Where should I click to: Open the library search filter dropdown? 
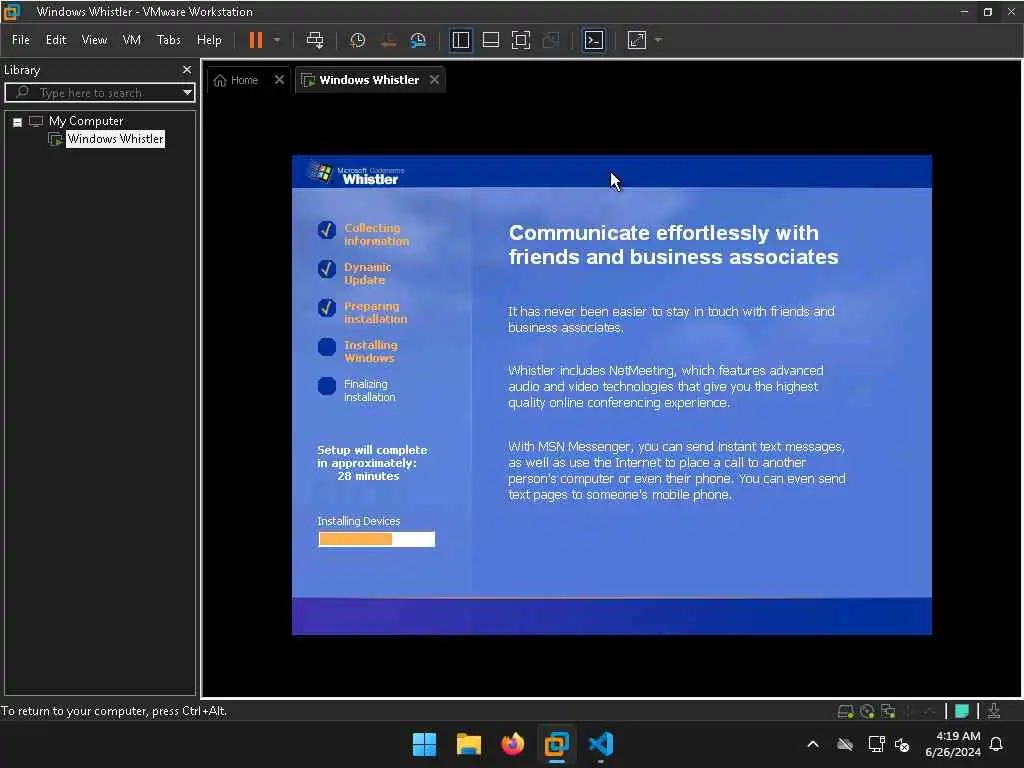(x=187, y=93)
